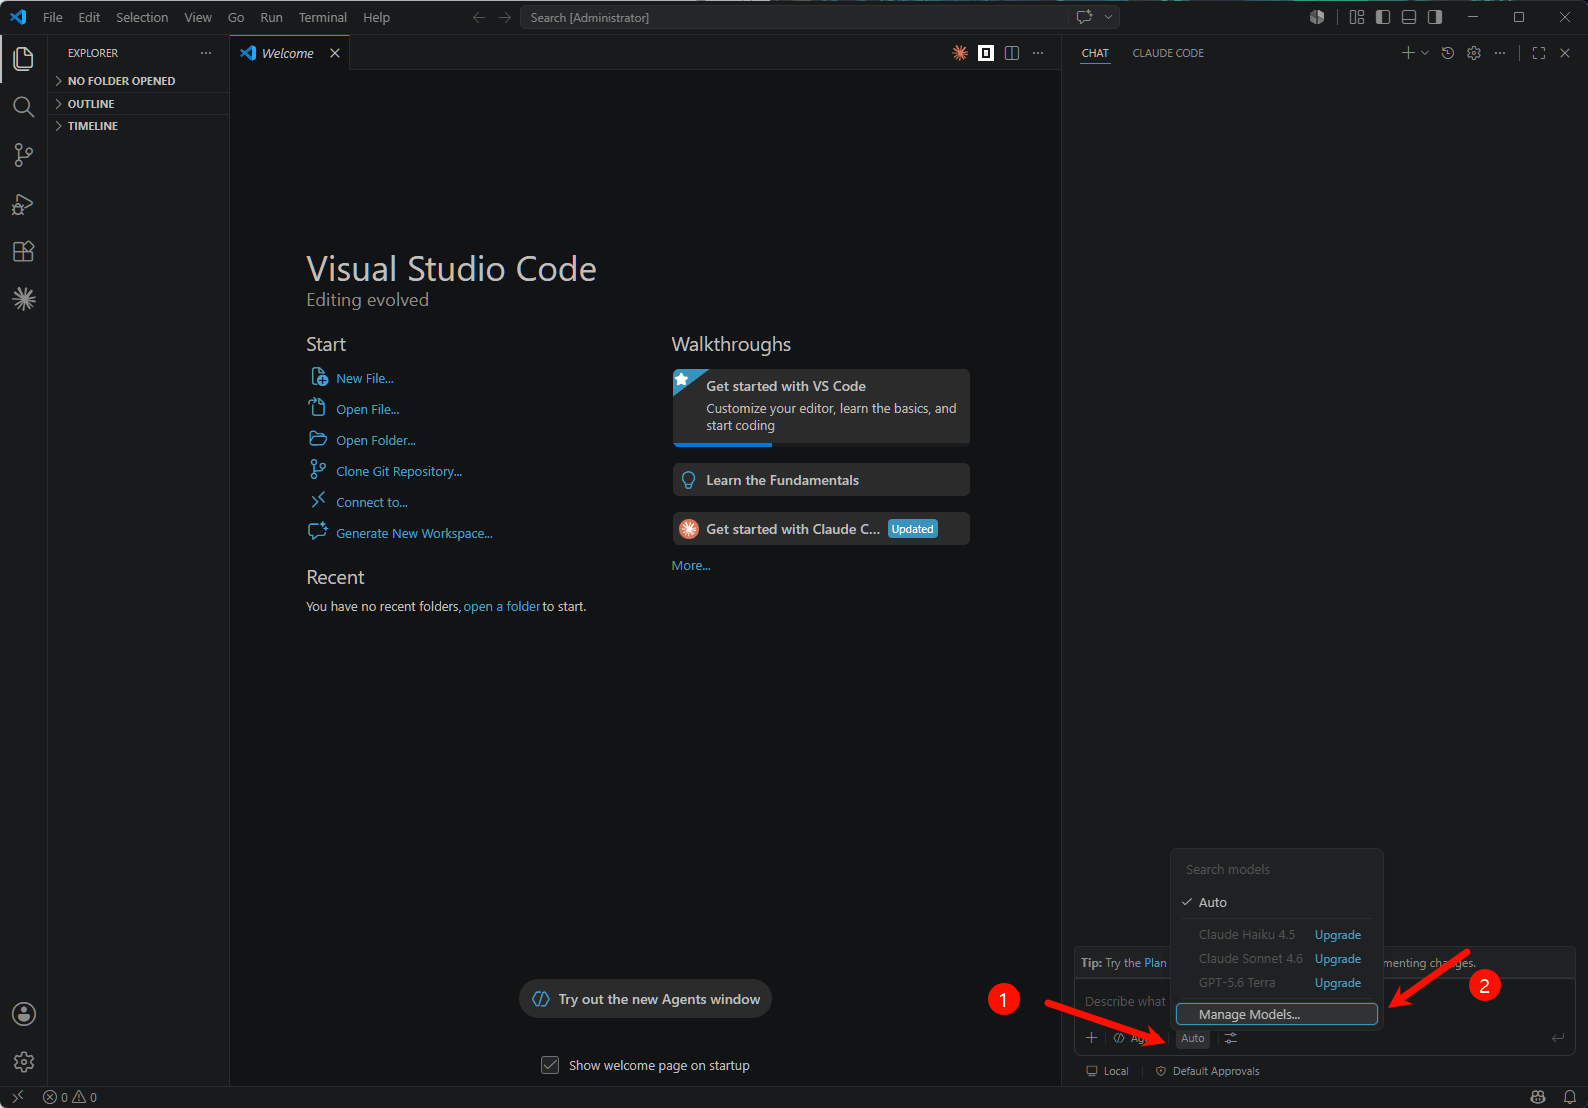Open the Get started with VS Code walkthrough
The image size is (1588, 1108).
(821, 407)
